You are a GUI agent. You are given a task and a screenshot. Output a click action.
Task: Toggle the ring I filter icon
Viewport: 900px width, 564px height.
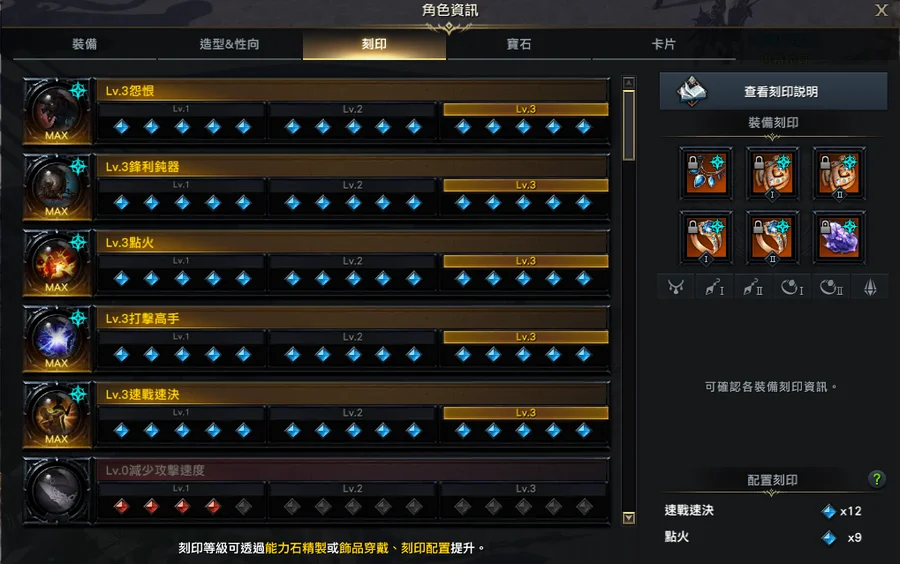(x=792, y=286)
